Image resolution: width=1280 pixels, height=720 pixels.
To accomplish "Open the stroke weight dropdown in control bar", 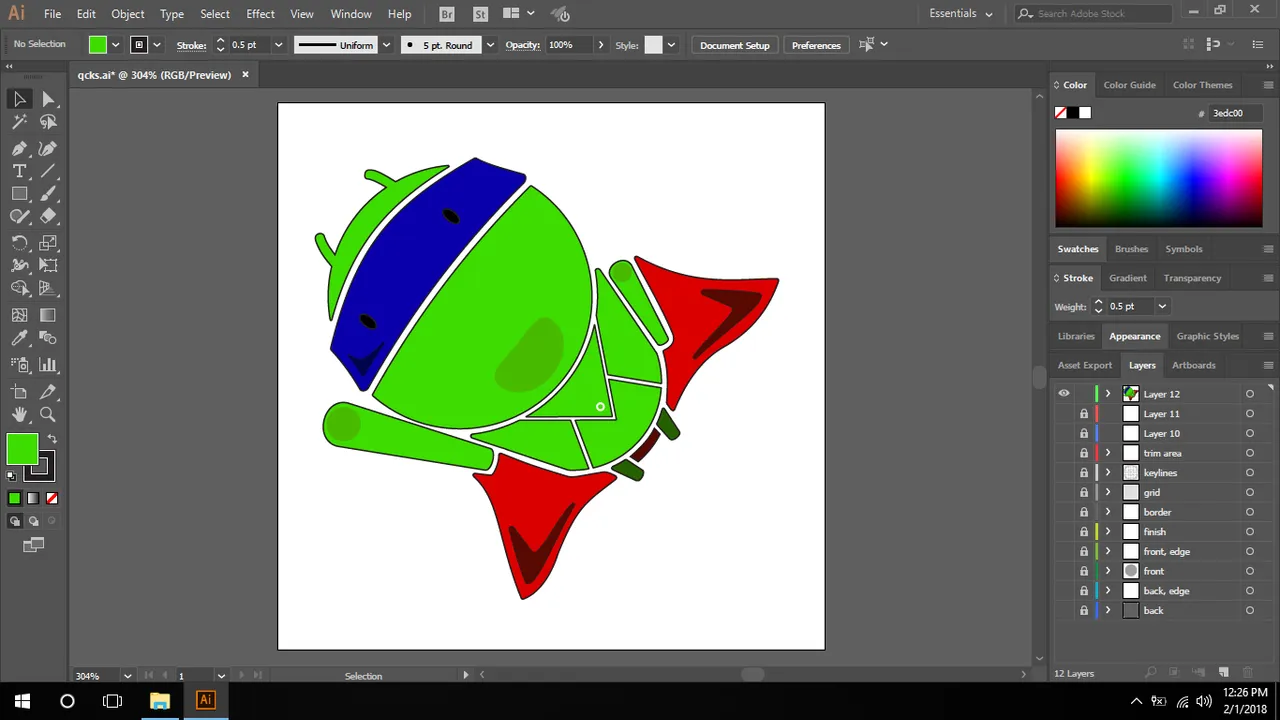I will click(x=278, y=45).
